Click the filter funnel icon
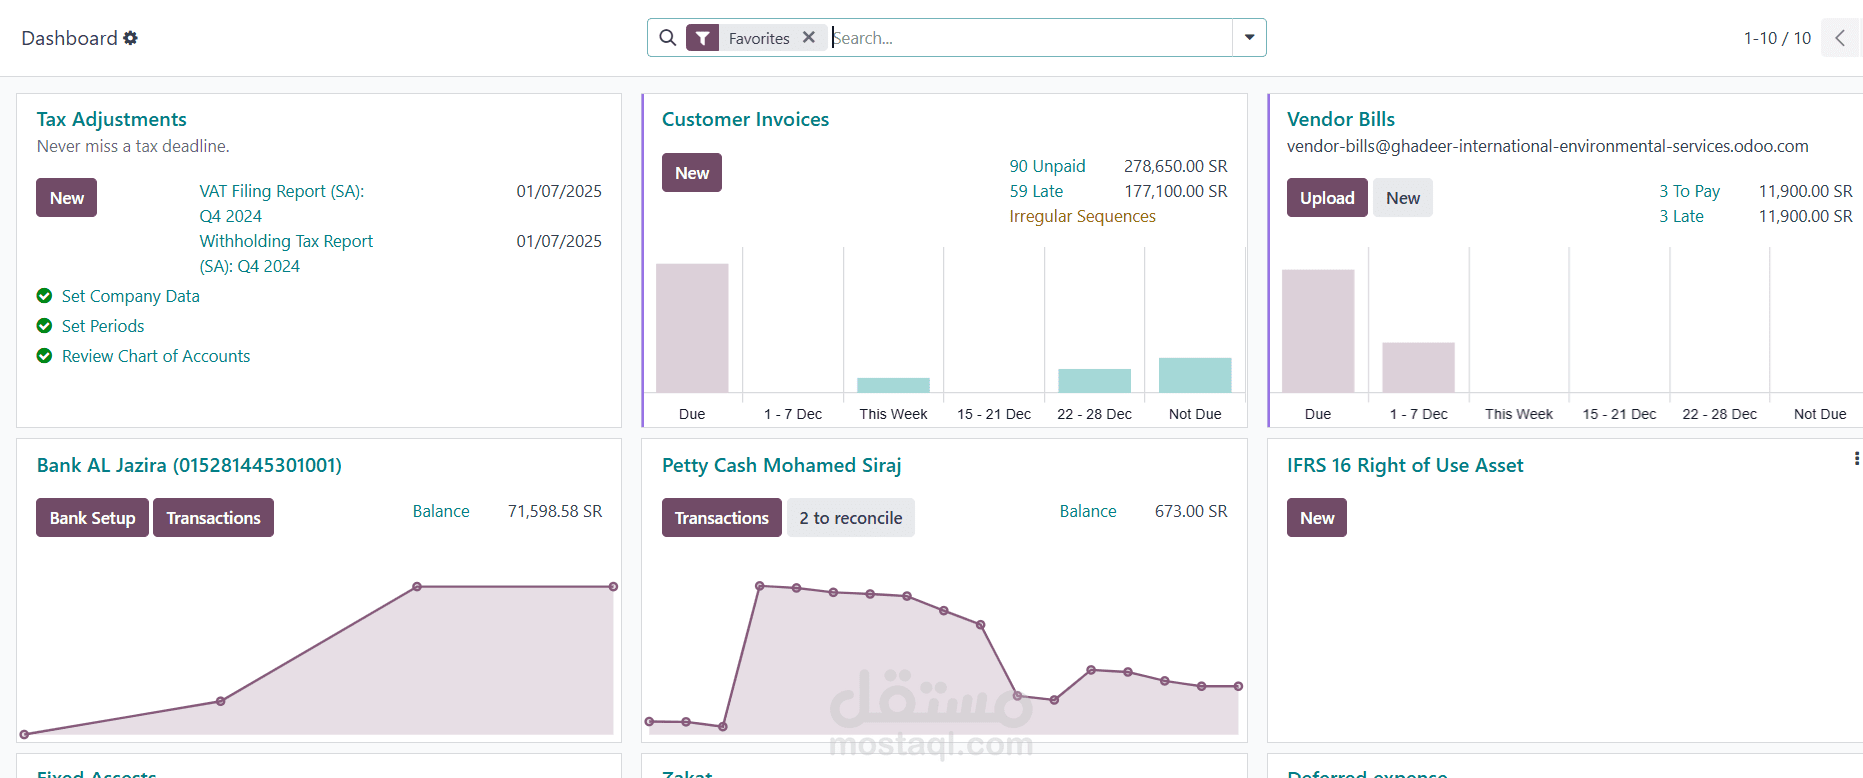 703,38
